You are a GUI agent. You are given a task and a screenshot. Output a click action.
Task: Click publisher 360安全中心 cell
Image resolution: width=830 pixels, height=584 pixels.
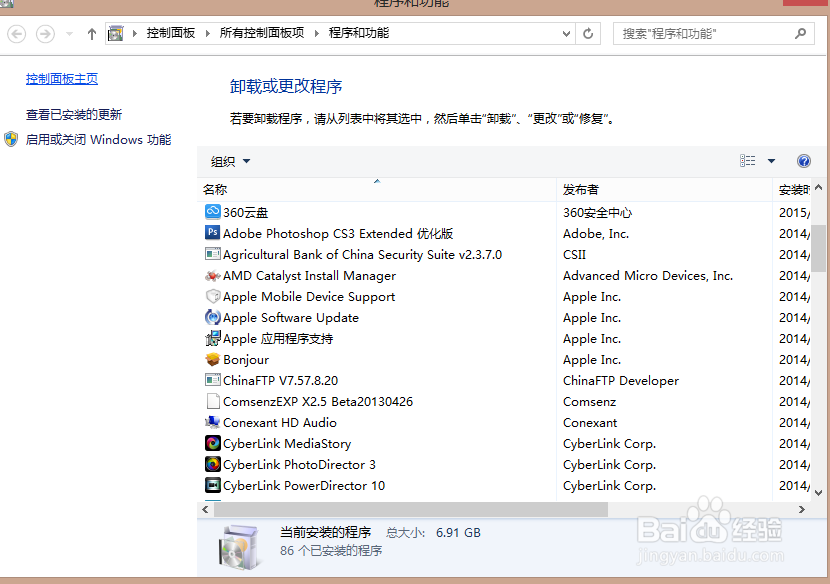(x=597, y=212)
